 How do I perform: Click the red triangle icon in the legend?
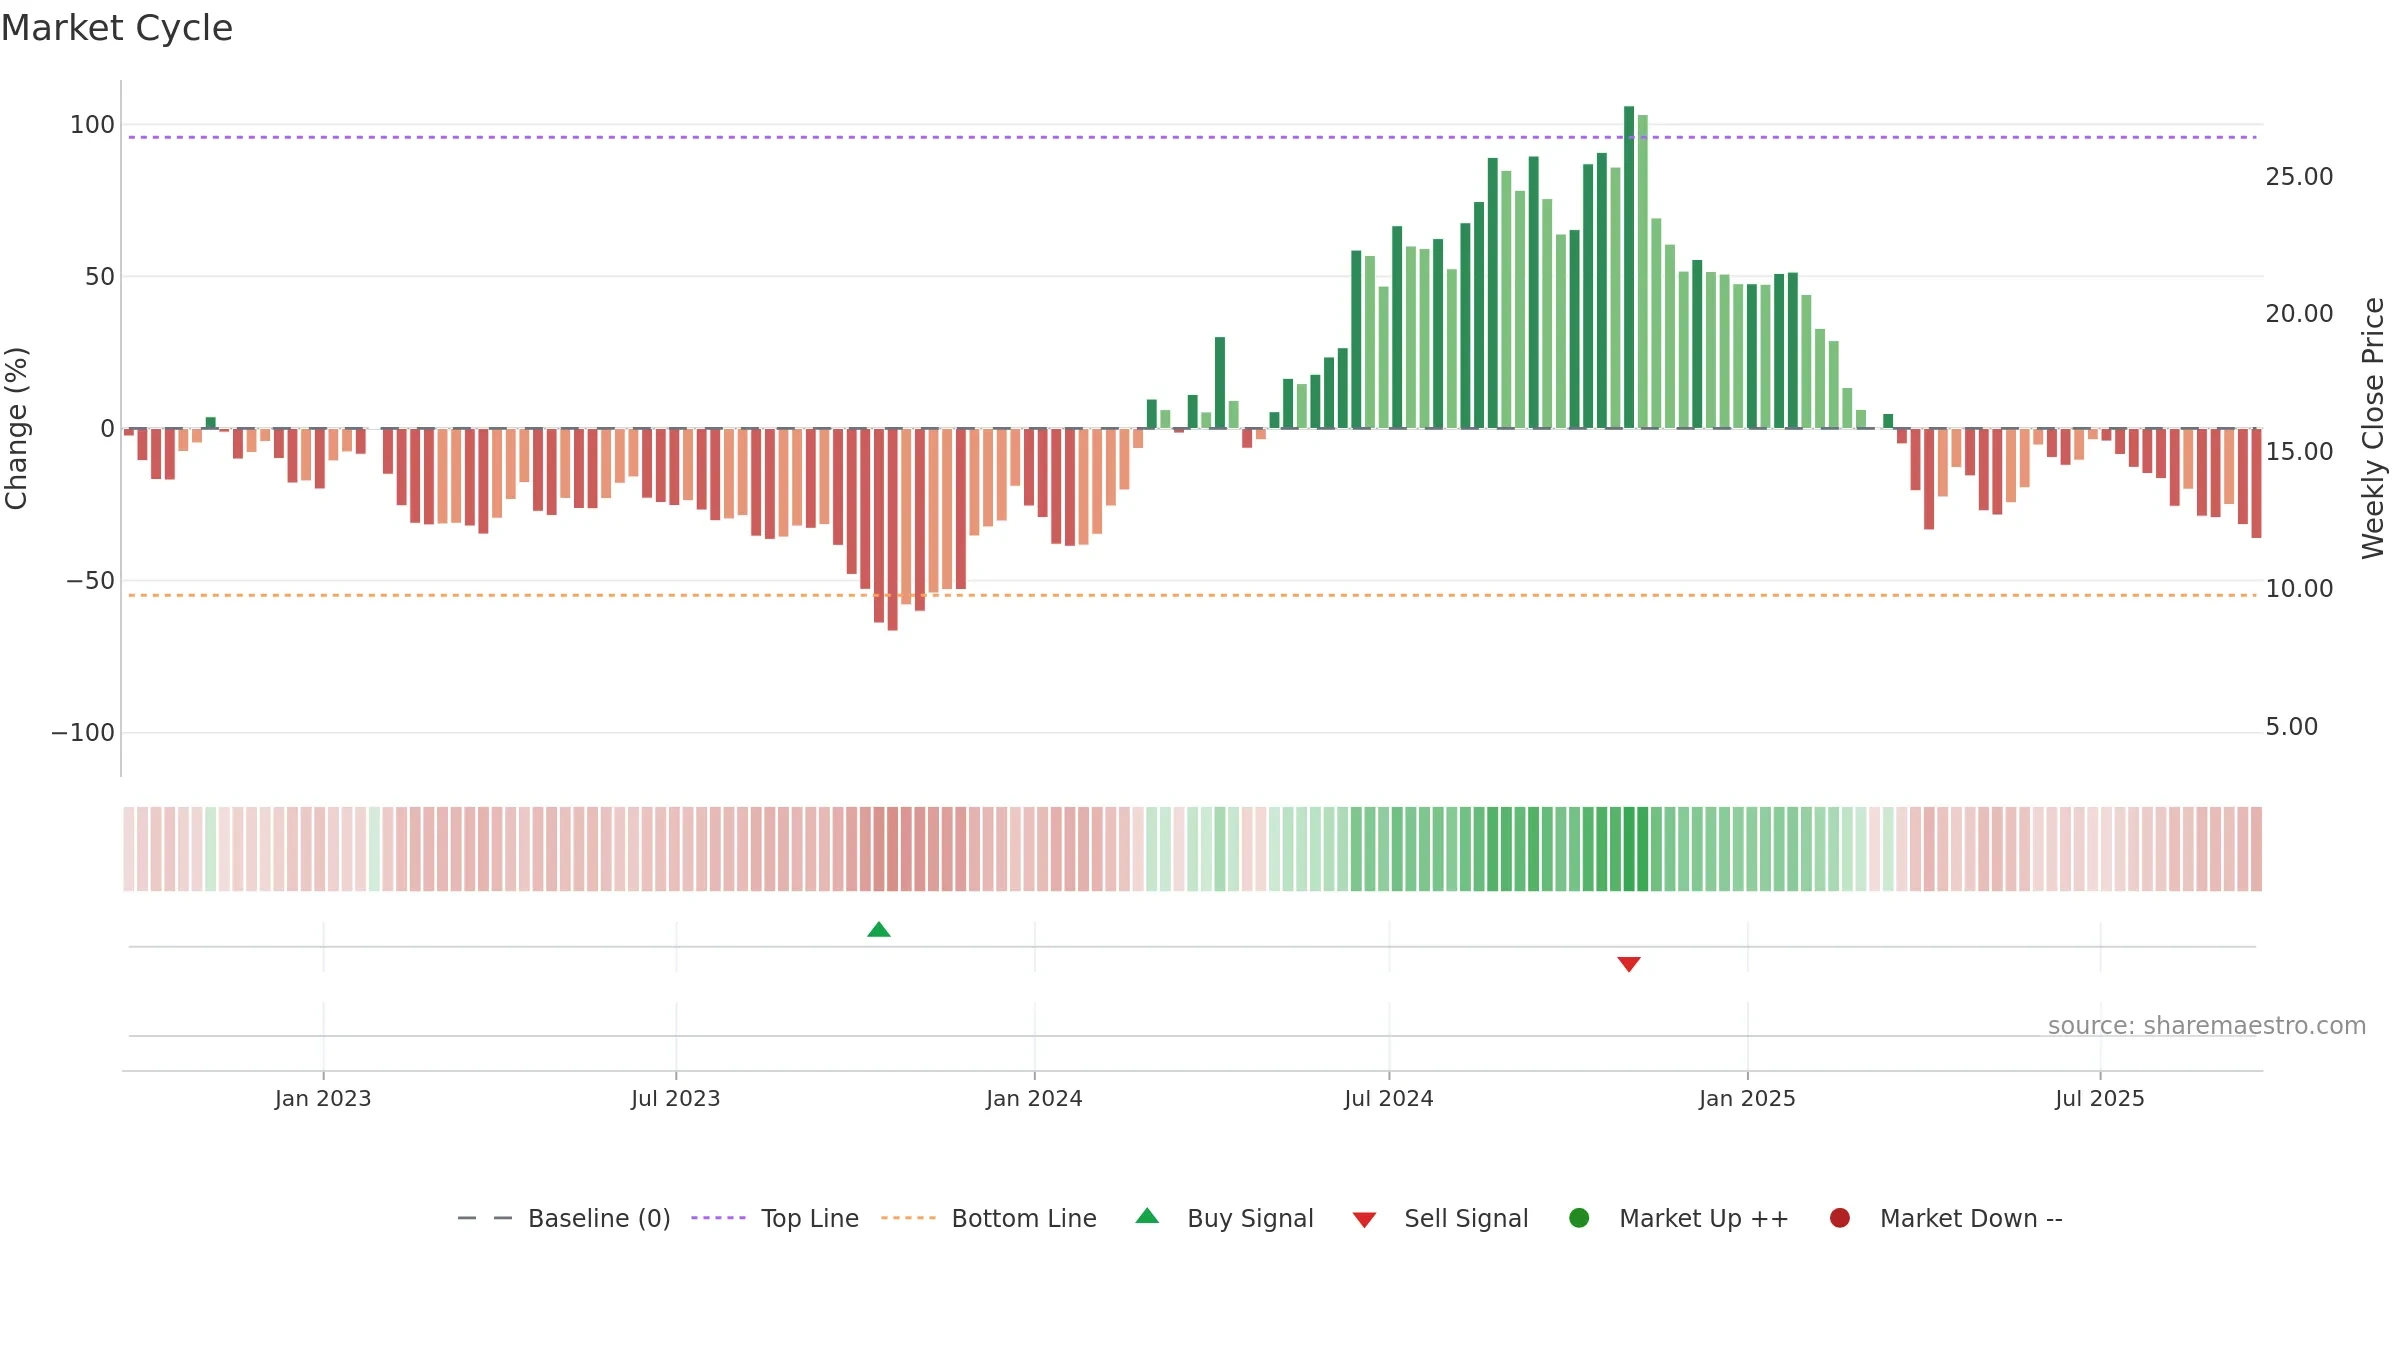click(1365, 1220)
